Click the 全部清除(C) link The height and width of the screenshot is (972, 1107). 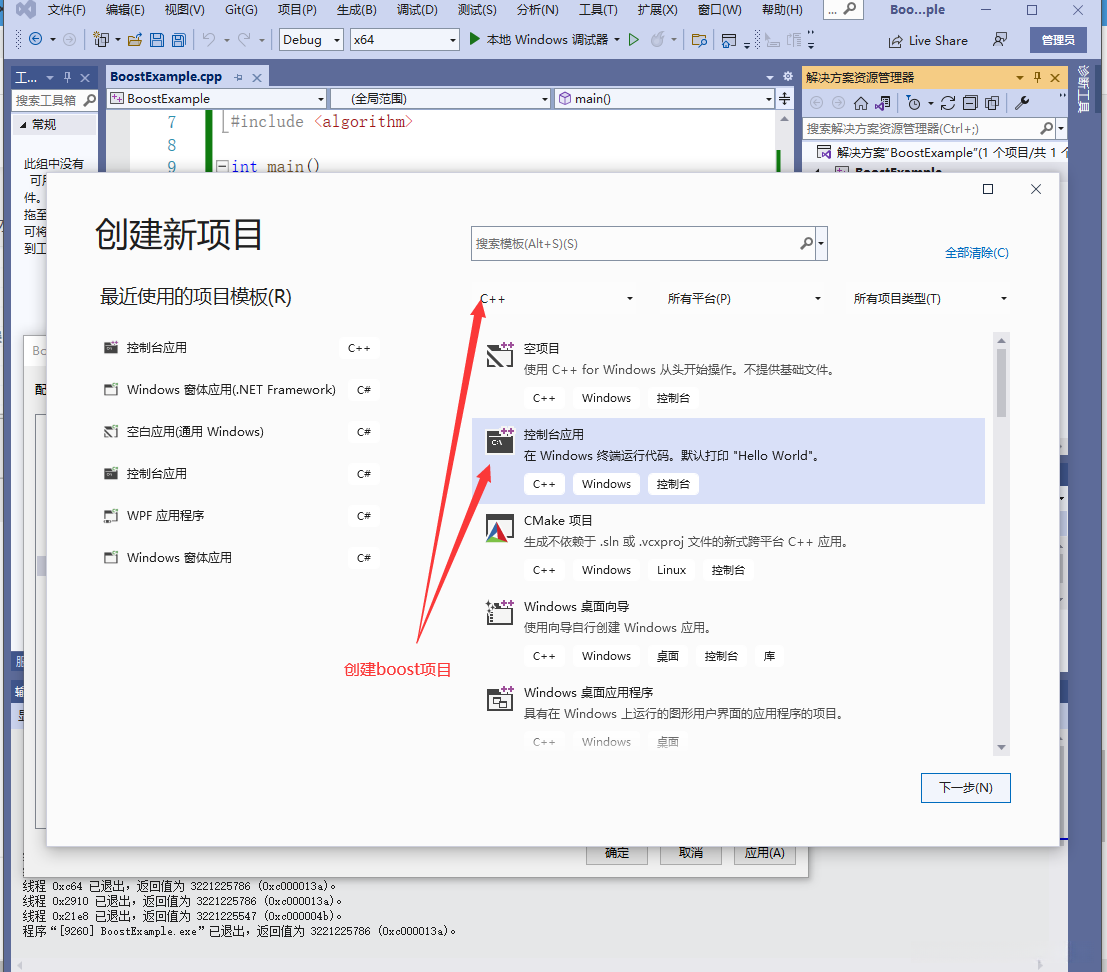tap(976, 253)
